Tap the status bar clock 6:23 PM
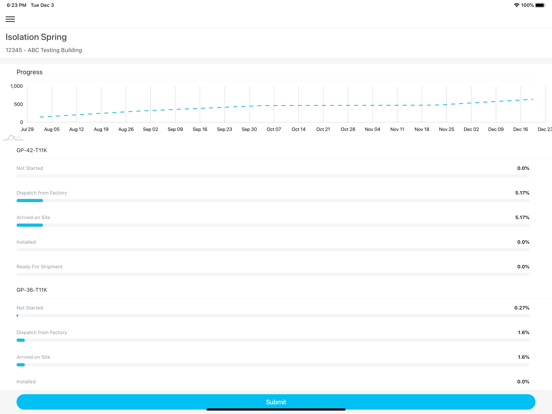The image size is (552, 414). (17, 5)
